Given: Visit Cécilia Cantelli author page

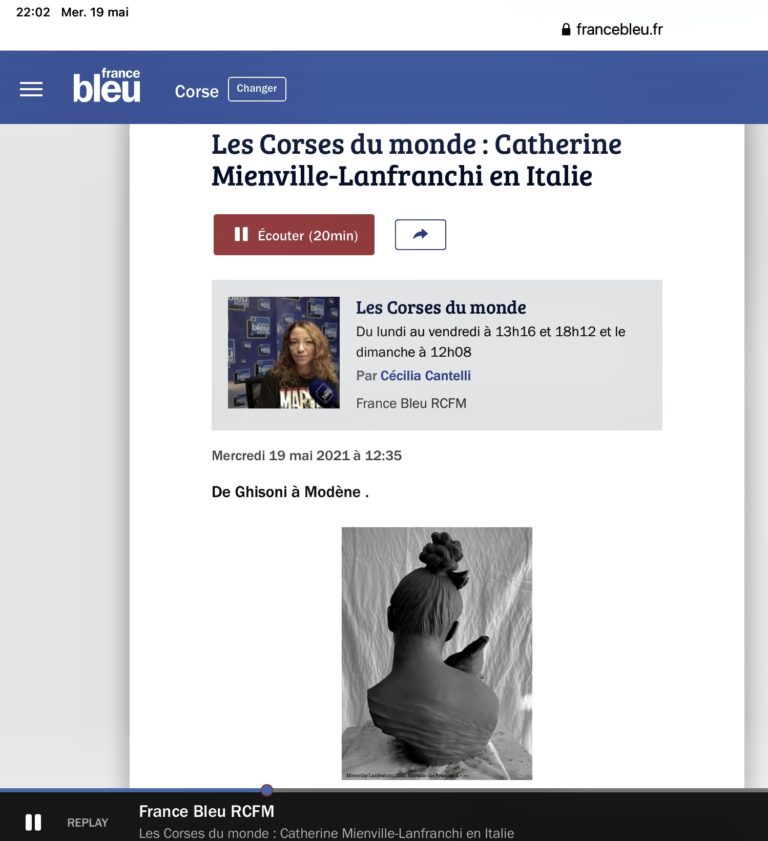Looking at the screenshot, I should click(x=425, y=375).
